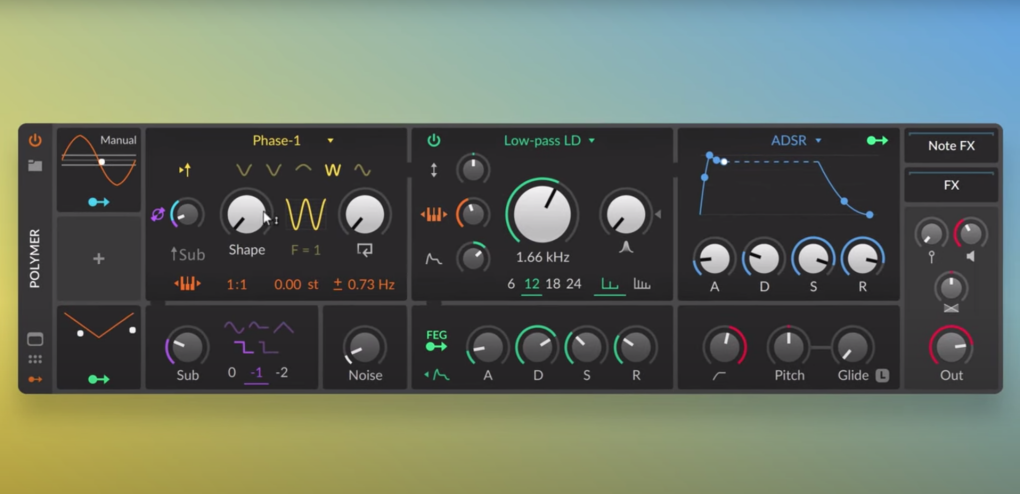Click the Manual LFO modulator thumbnail

(x=99, y=160)
